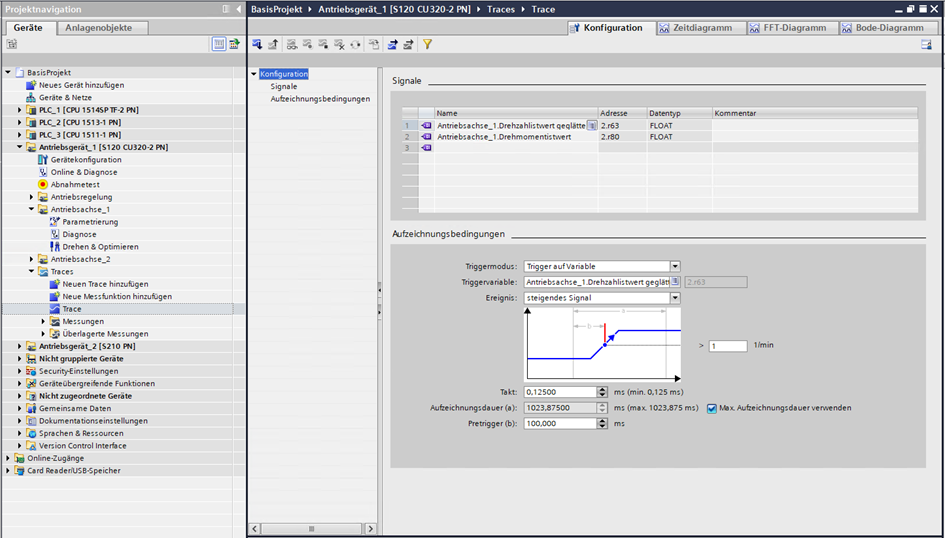Click the first download-to-device toolbar icon

257,45
